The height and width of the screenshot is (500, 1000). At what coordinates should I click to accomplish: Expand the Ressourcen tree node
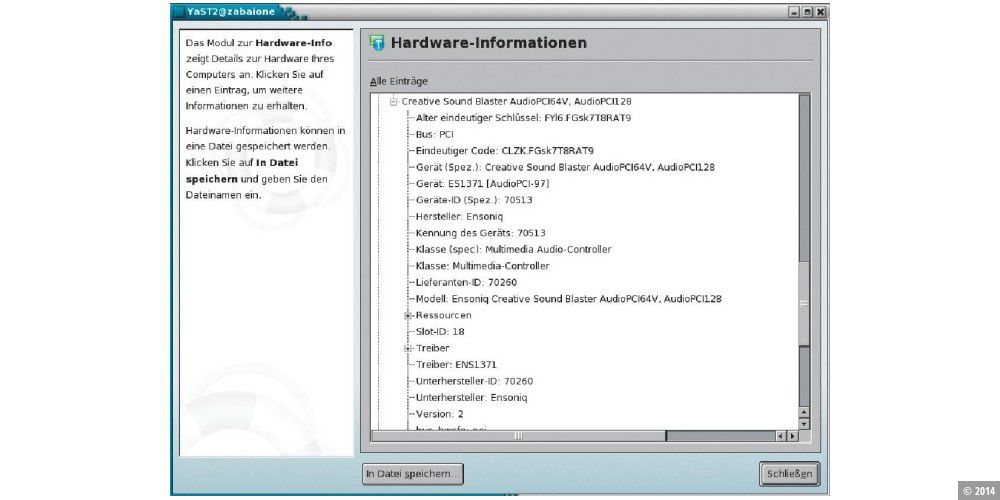[x=408, y=315]
